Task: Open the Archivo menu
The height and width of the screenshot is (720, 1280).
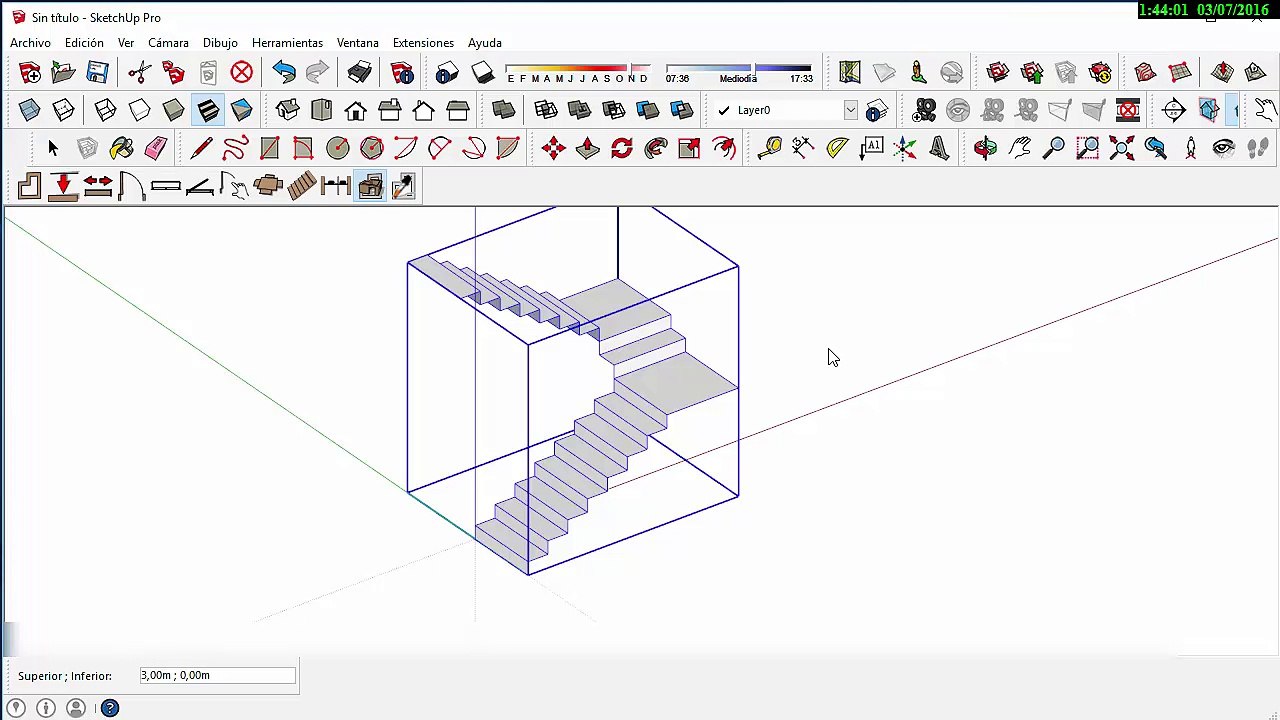Action: [30, 43]
